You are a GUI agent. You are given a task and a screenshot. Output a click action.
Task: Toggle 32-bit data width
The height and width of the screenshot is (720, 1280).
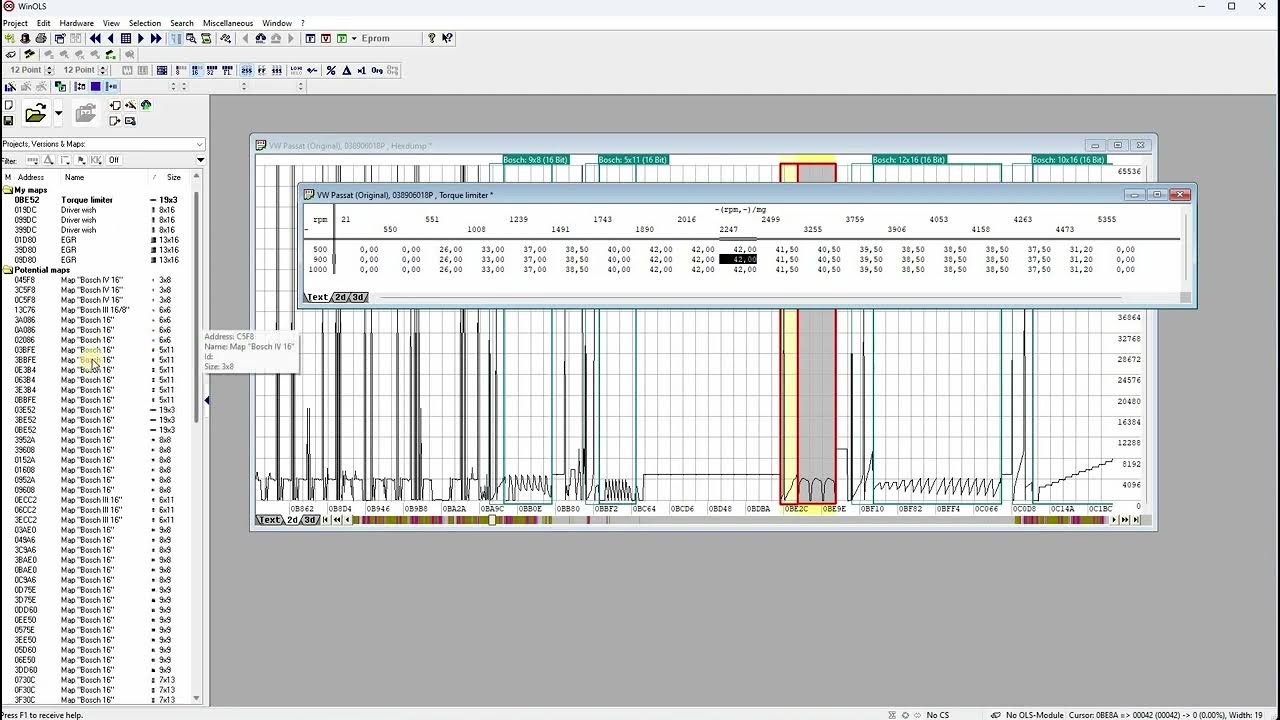212,70
